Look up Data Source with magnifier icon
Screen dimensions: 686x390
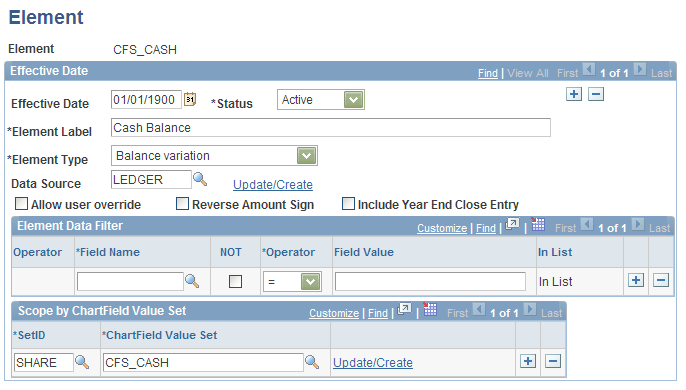click(200, 179)
